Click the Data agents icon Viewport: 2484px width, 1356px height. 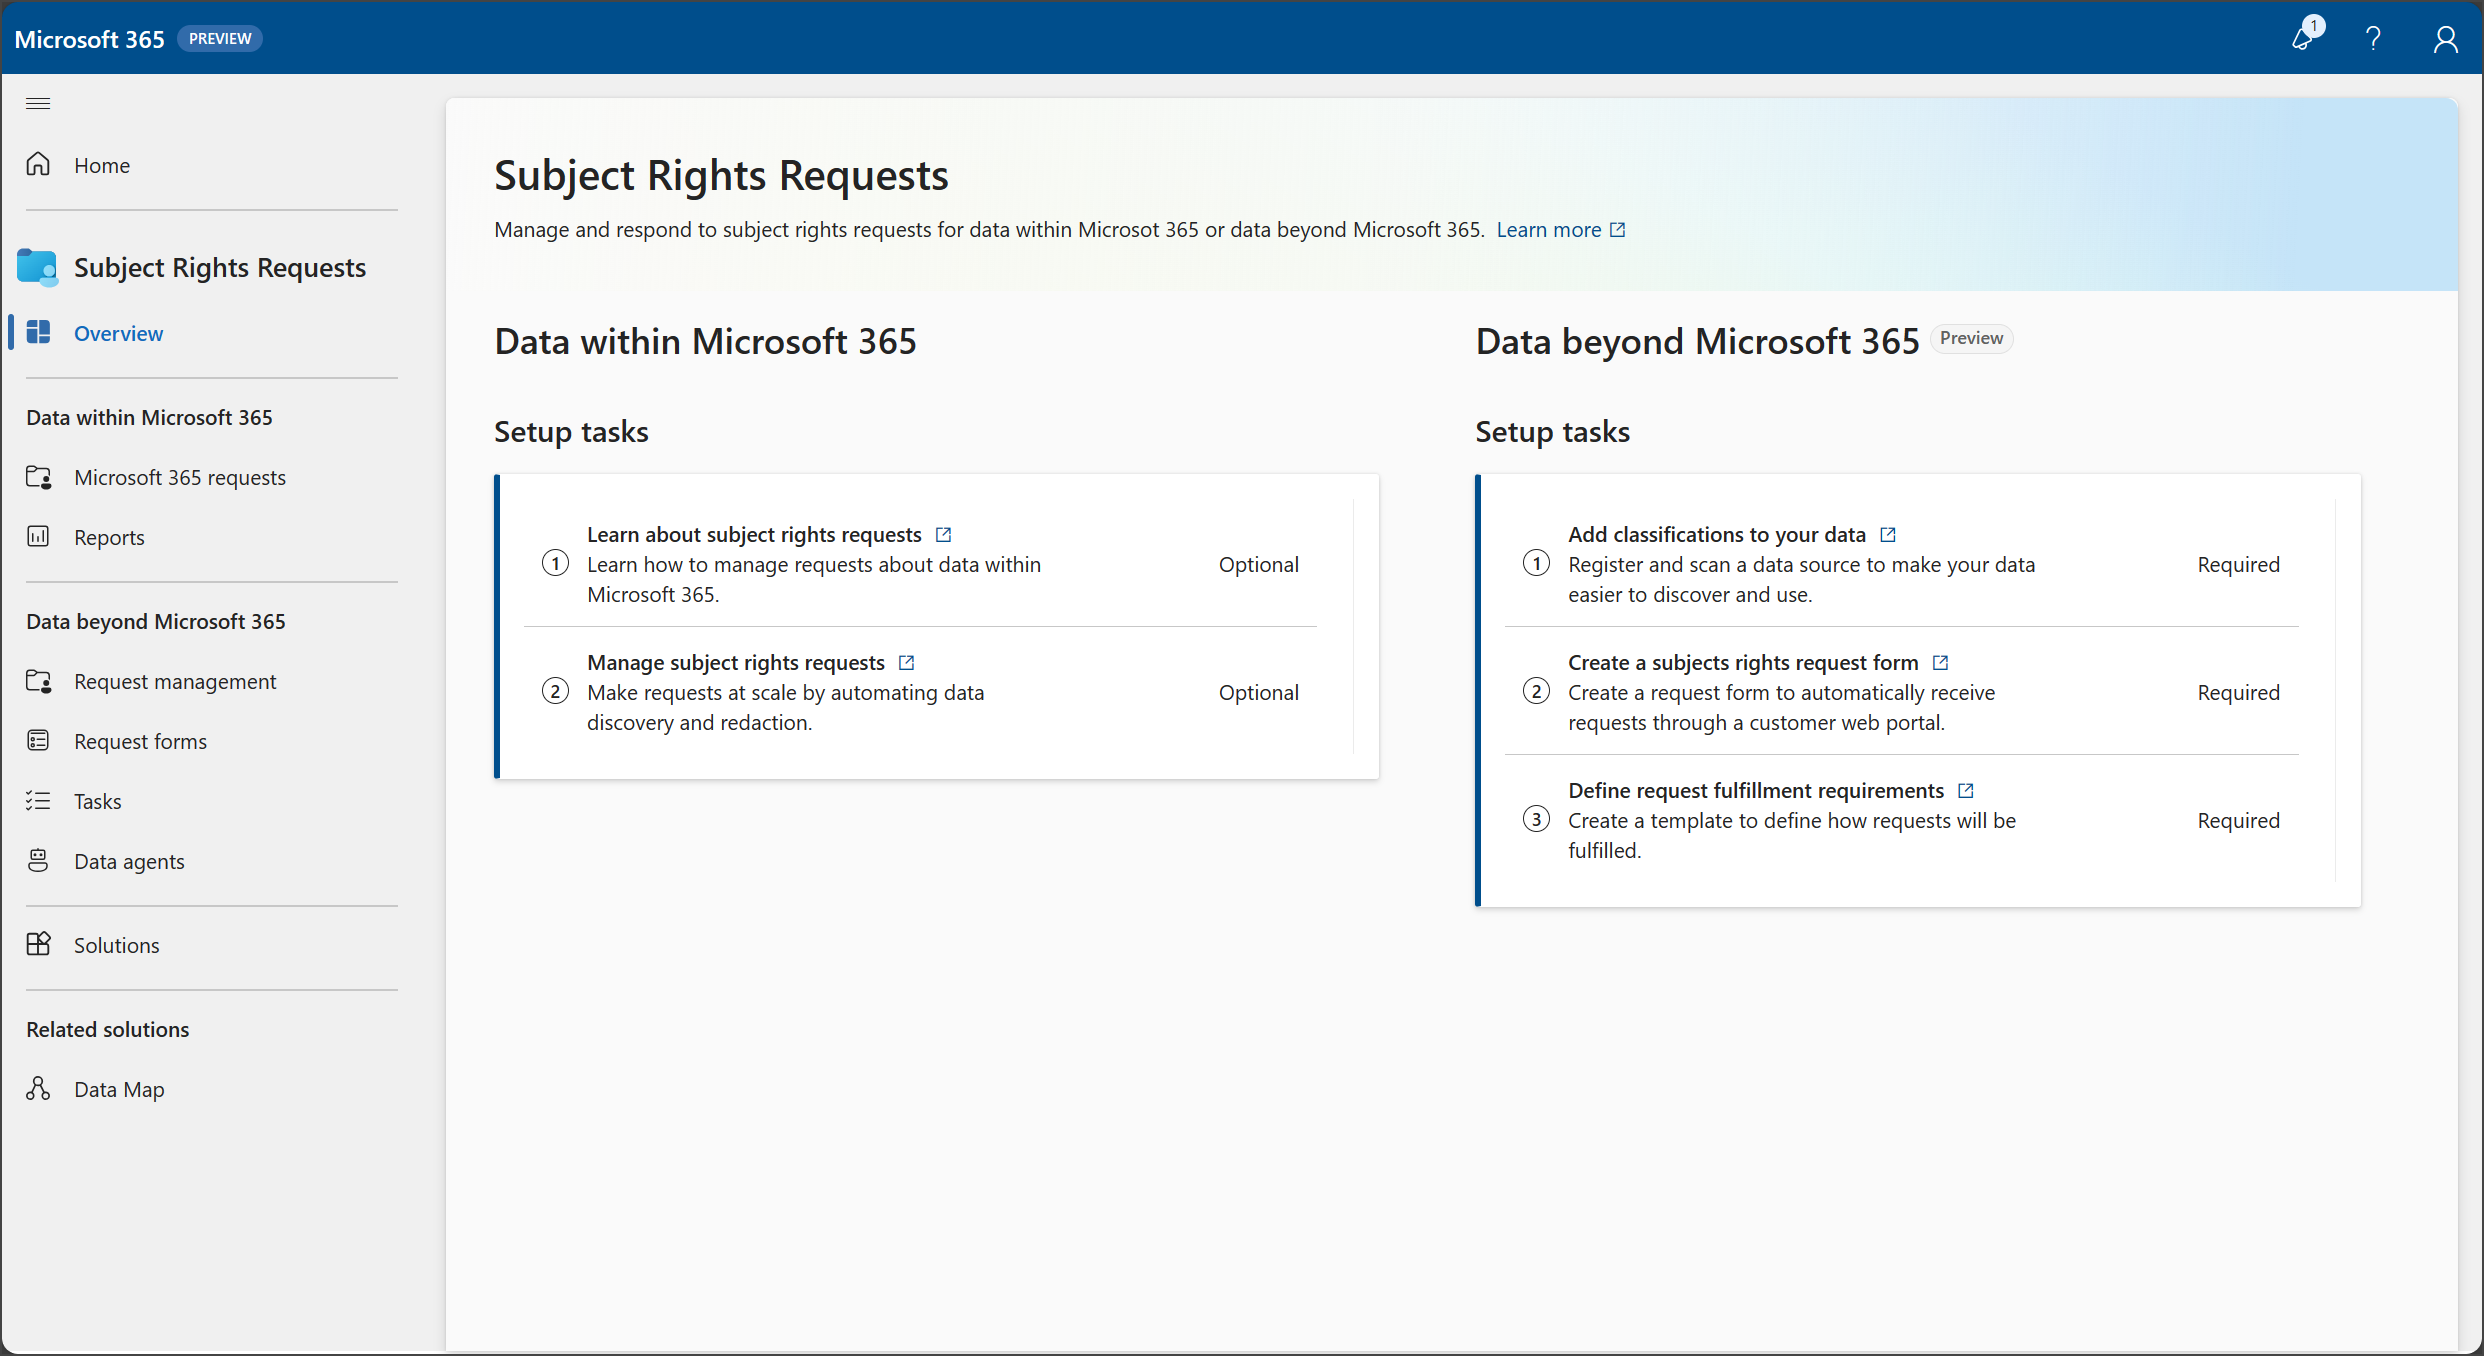(x=40, y=860)
